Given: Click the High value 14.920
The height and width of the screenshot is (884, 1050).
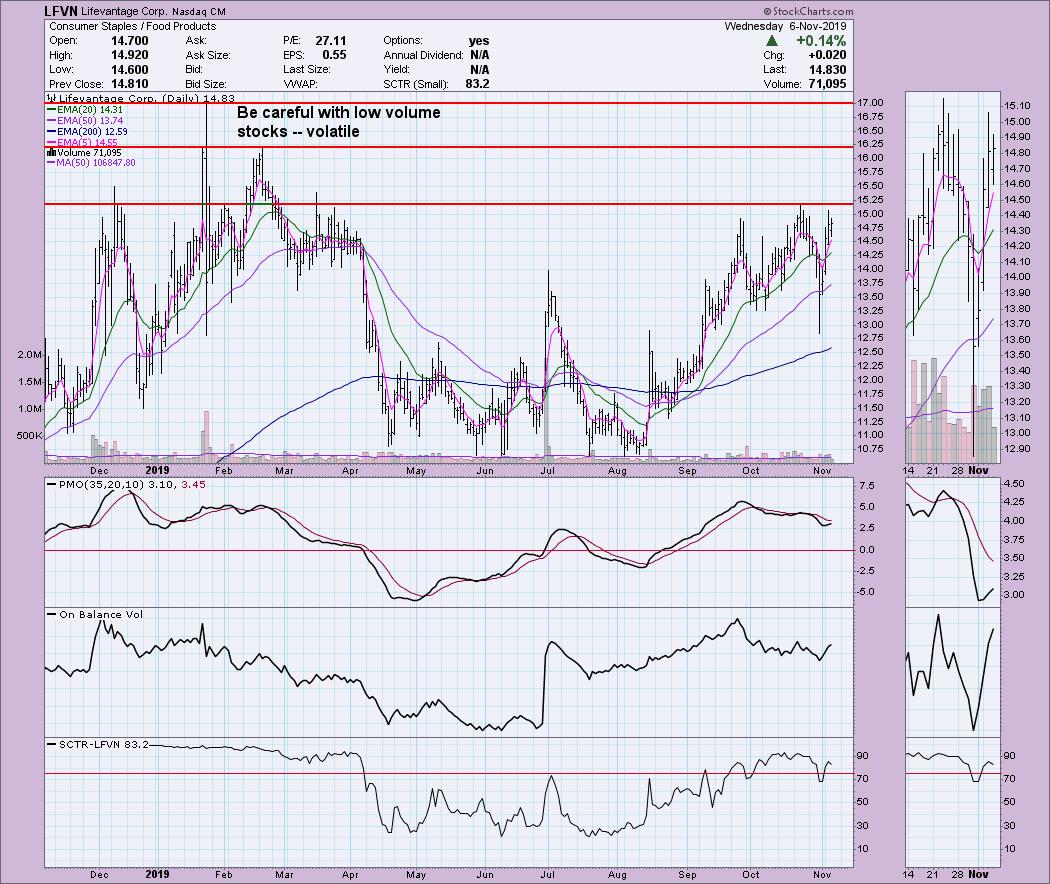Looking at the screenshot, I should pos(130,55).
